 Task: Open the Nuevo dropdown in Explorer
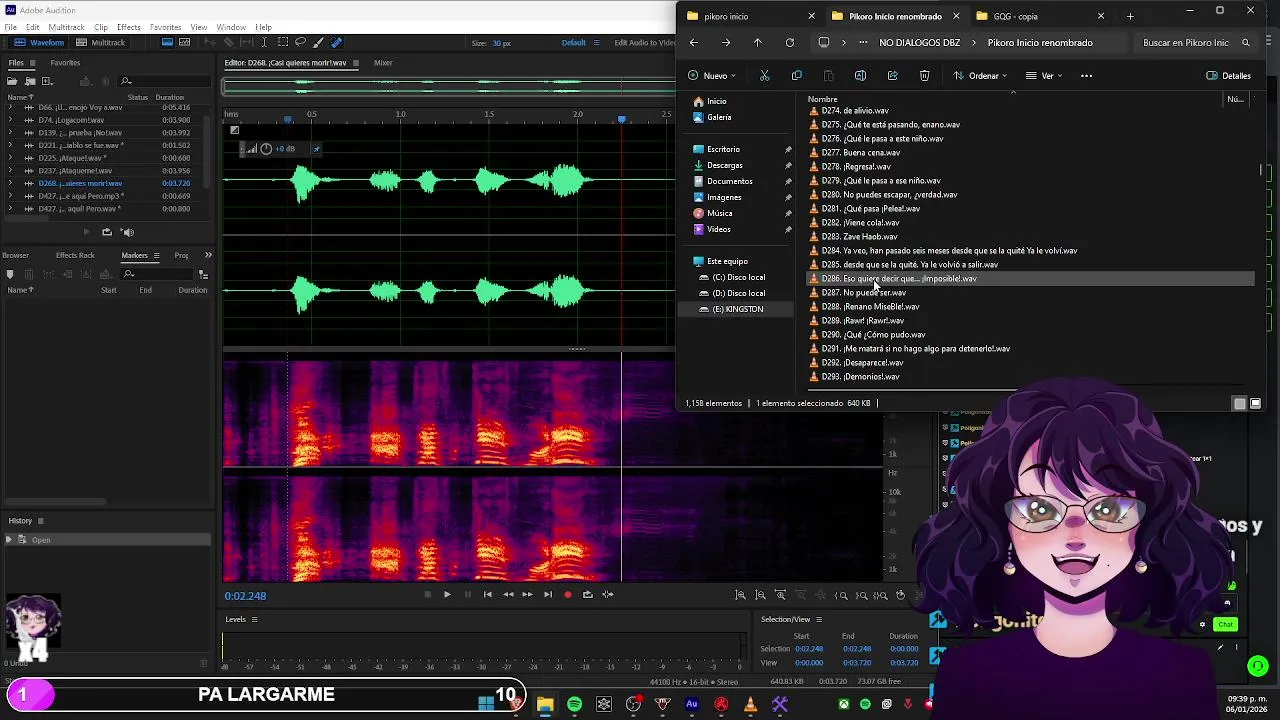click(x=712, y=76)
